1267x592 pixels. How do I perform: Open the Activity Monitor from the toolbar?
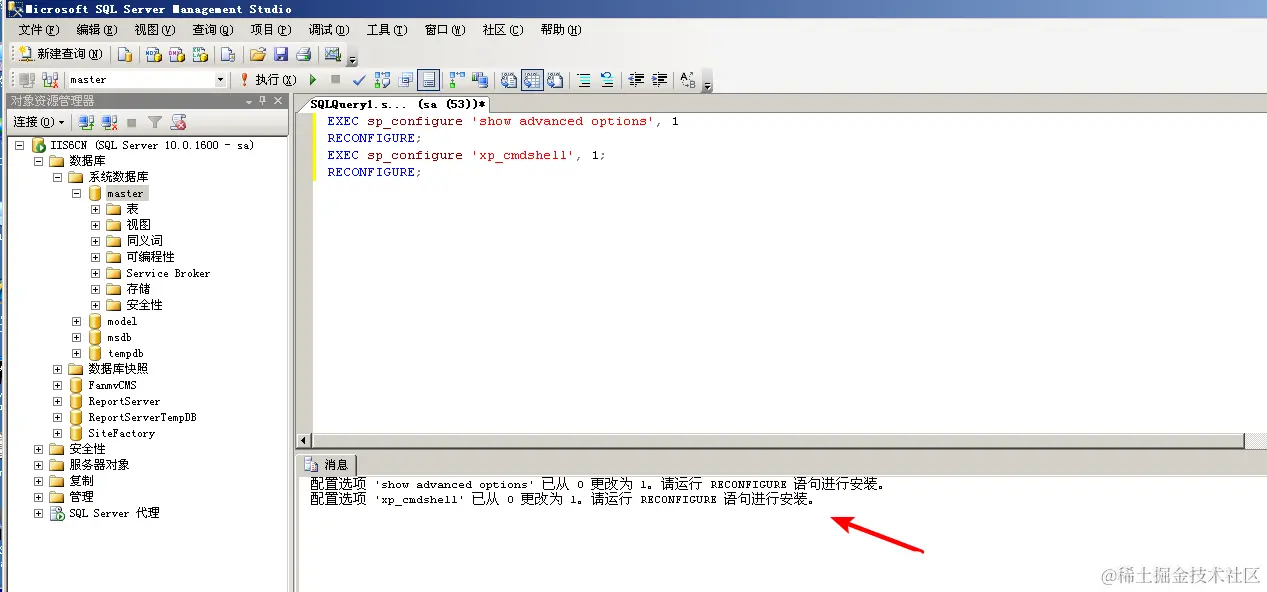tap(333, 54)
